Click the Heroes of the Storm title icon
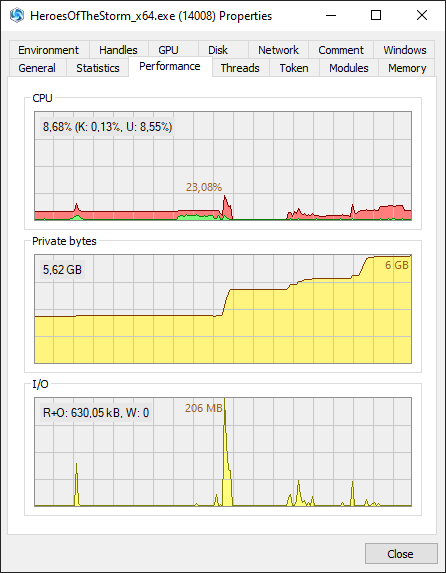Screen dimensions: 446x573 coord(16,16)
